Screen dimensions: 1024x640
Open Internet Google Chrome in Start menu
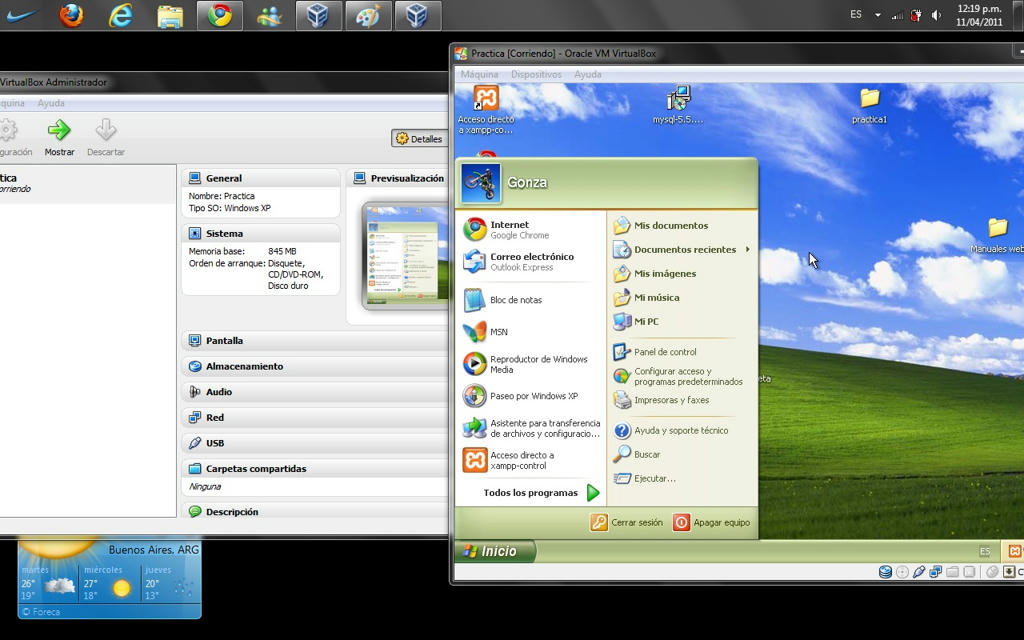point(531,229)
